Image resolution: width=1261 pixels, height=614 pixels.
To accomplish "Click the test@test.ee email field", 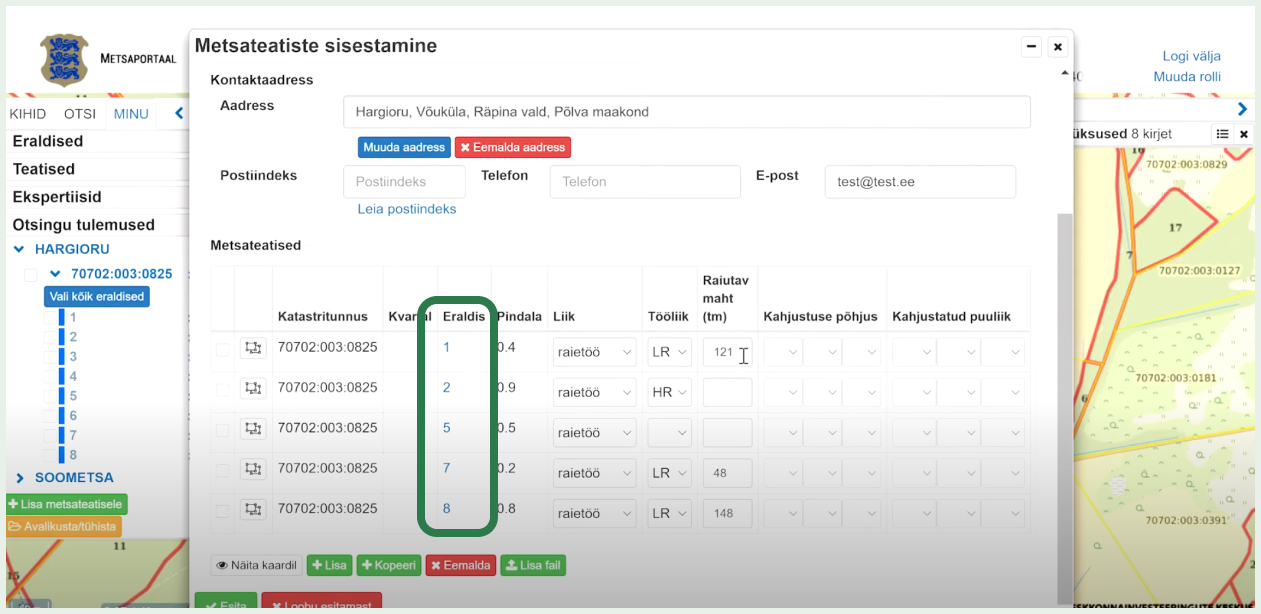I will pos(919,181).
